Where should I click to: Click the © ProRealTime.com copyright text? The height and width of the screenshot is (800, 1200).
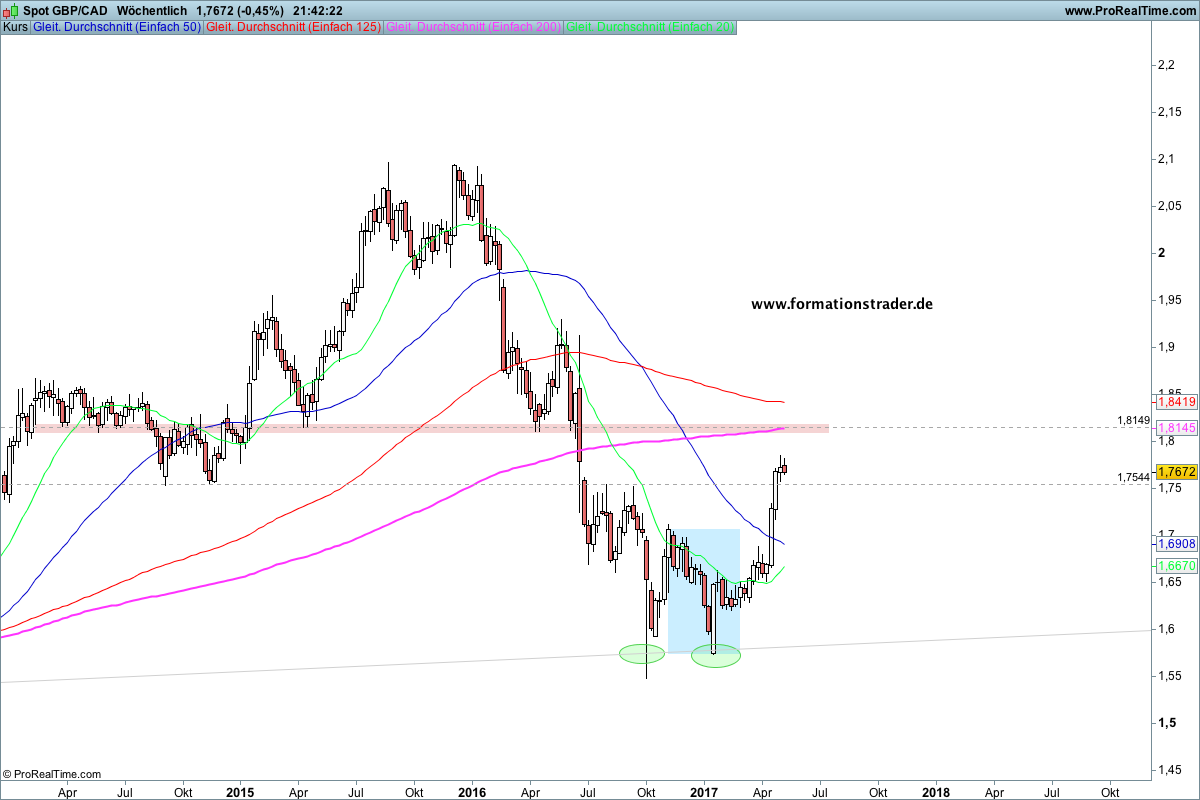[52, 774]
